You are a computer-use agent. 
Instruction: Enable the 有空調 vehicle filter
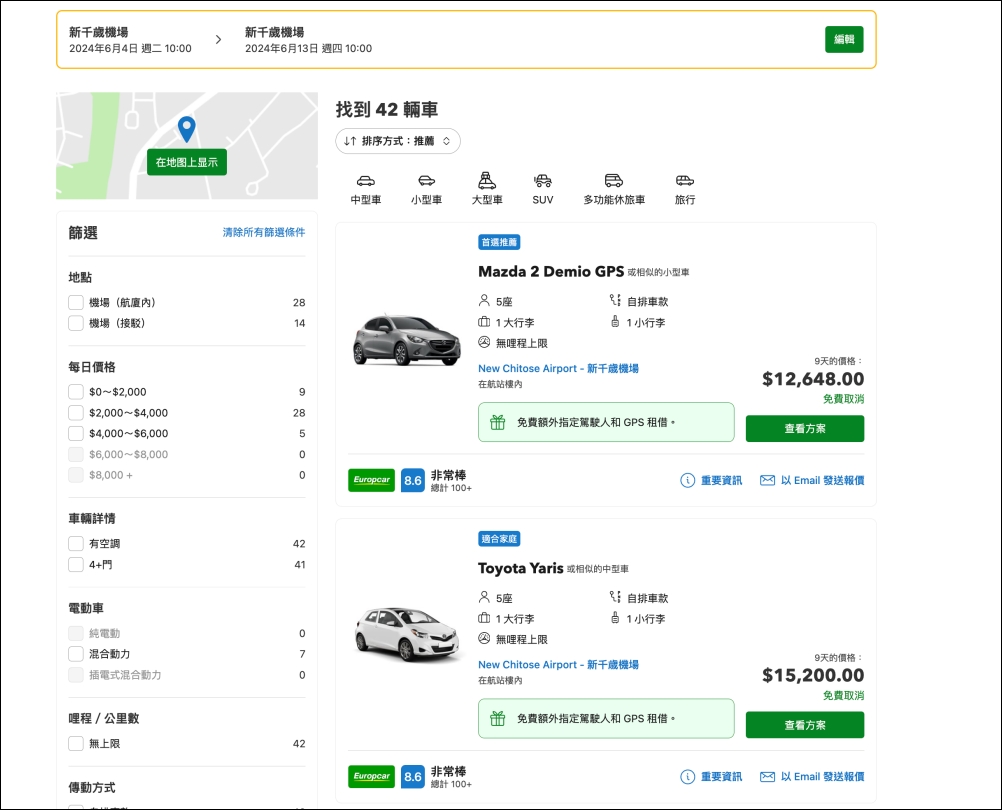(76, 544)
